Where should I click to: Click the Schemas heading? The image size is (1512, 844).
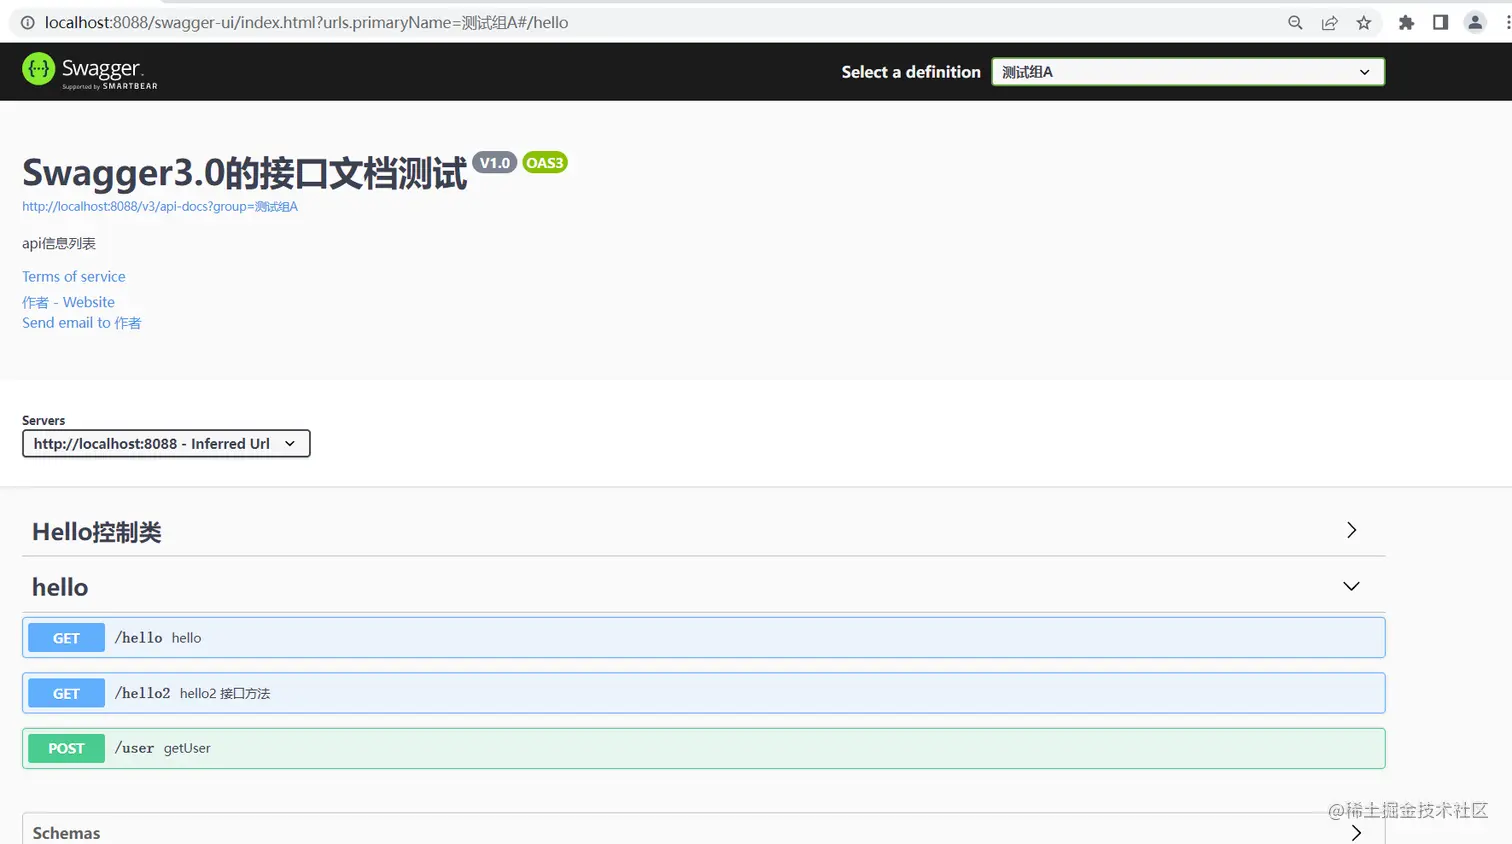66,833
